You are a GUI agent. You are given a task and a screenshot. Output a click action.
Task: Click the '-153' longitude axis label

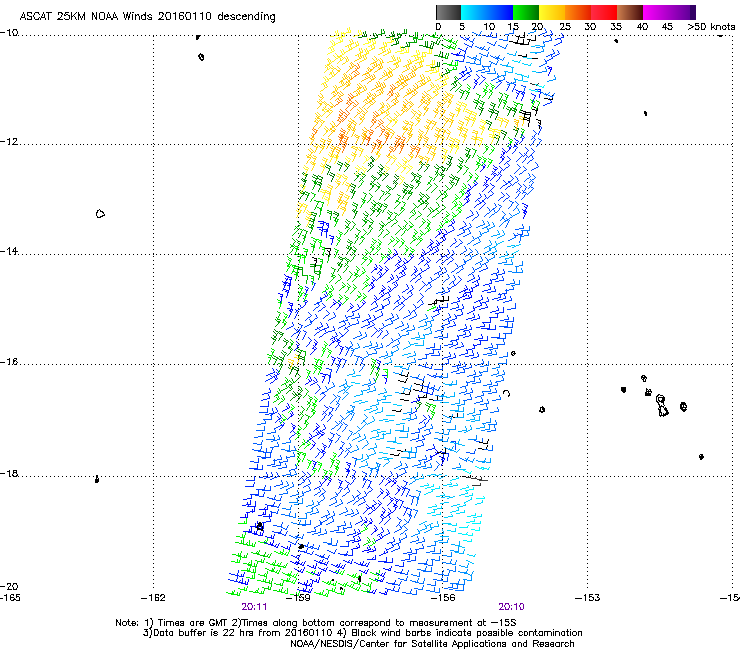[x=588, y=598]
